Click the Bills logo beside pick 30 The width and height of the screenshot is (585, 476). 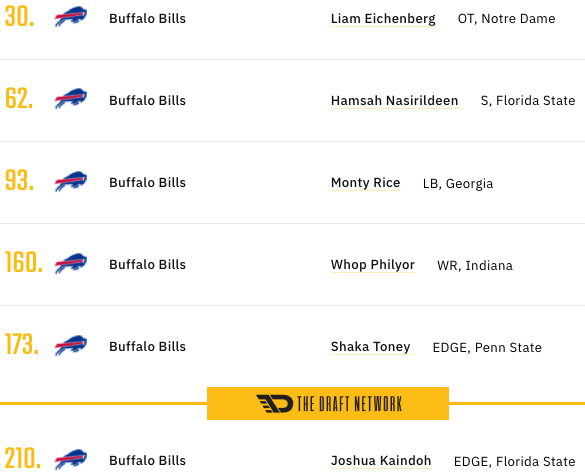click(x=71, y=16)
